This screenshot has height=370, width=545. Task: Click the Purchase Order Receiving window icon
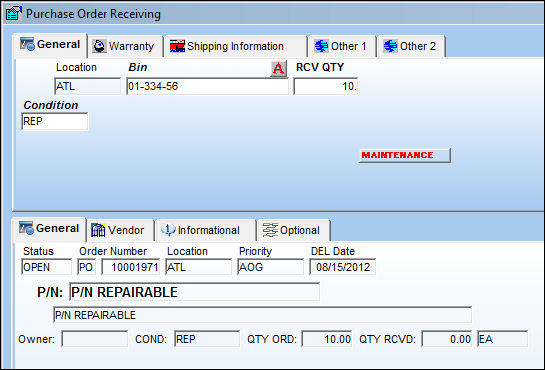[14, 13]
